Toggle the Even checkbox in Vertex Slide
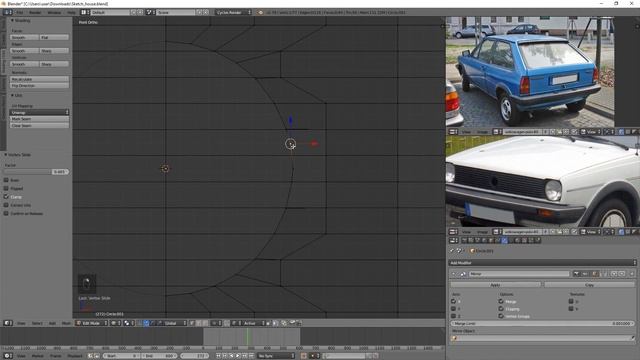 [x=6, y=180]
